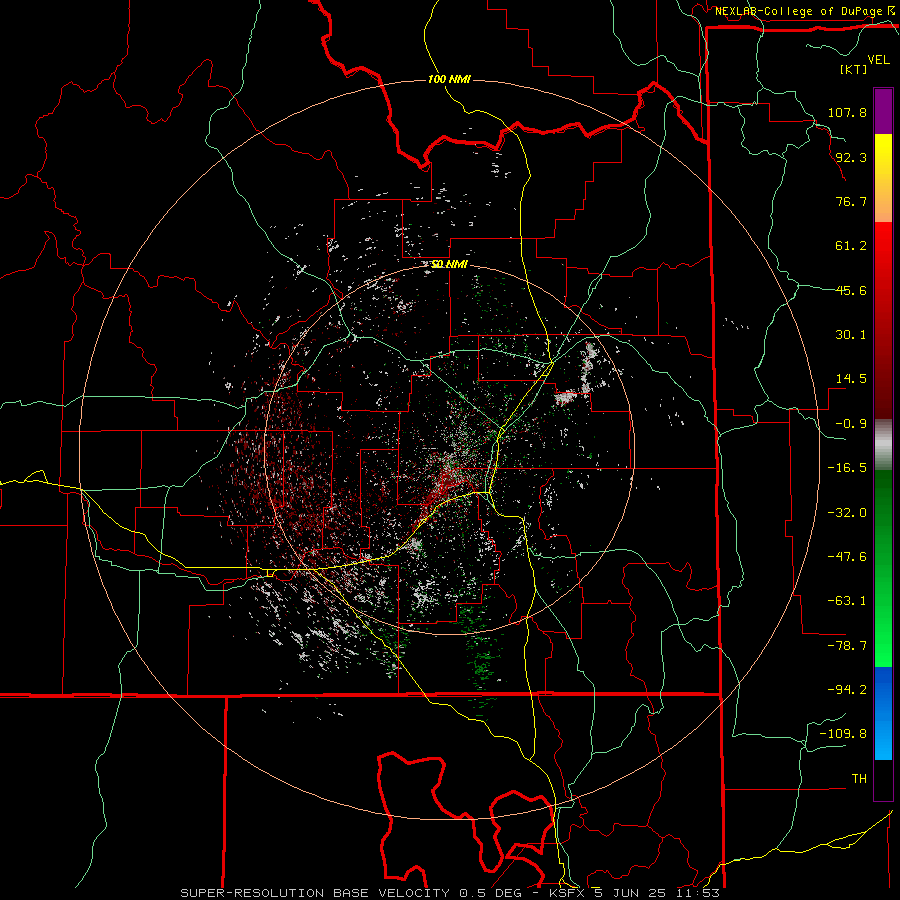Screen dimensions: 900x900
Task: Click the 14.5 velocity scale value
Action: coord(851,379)
